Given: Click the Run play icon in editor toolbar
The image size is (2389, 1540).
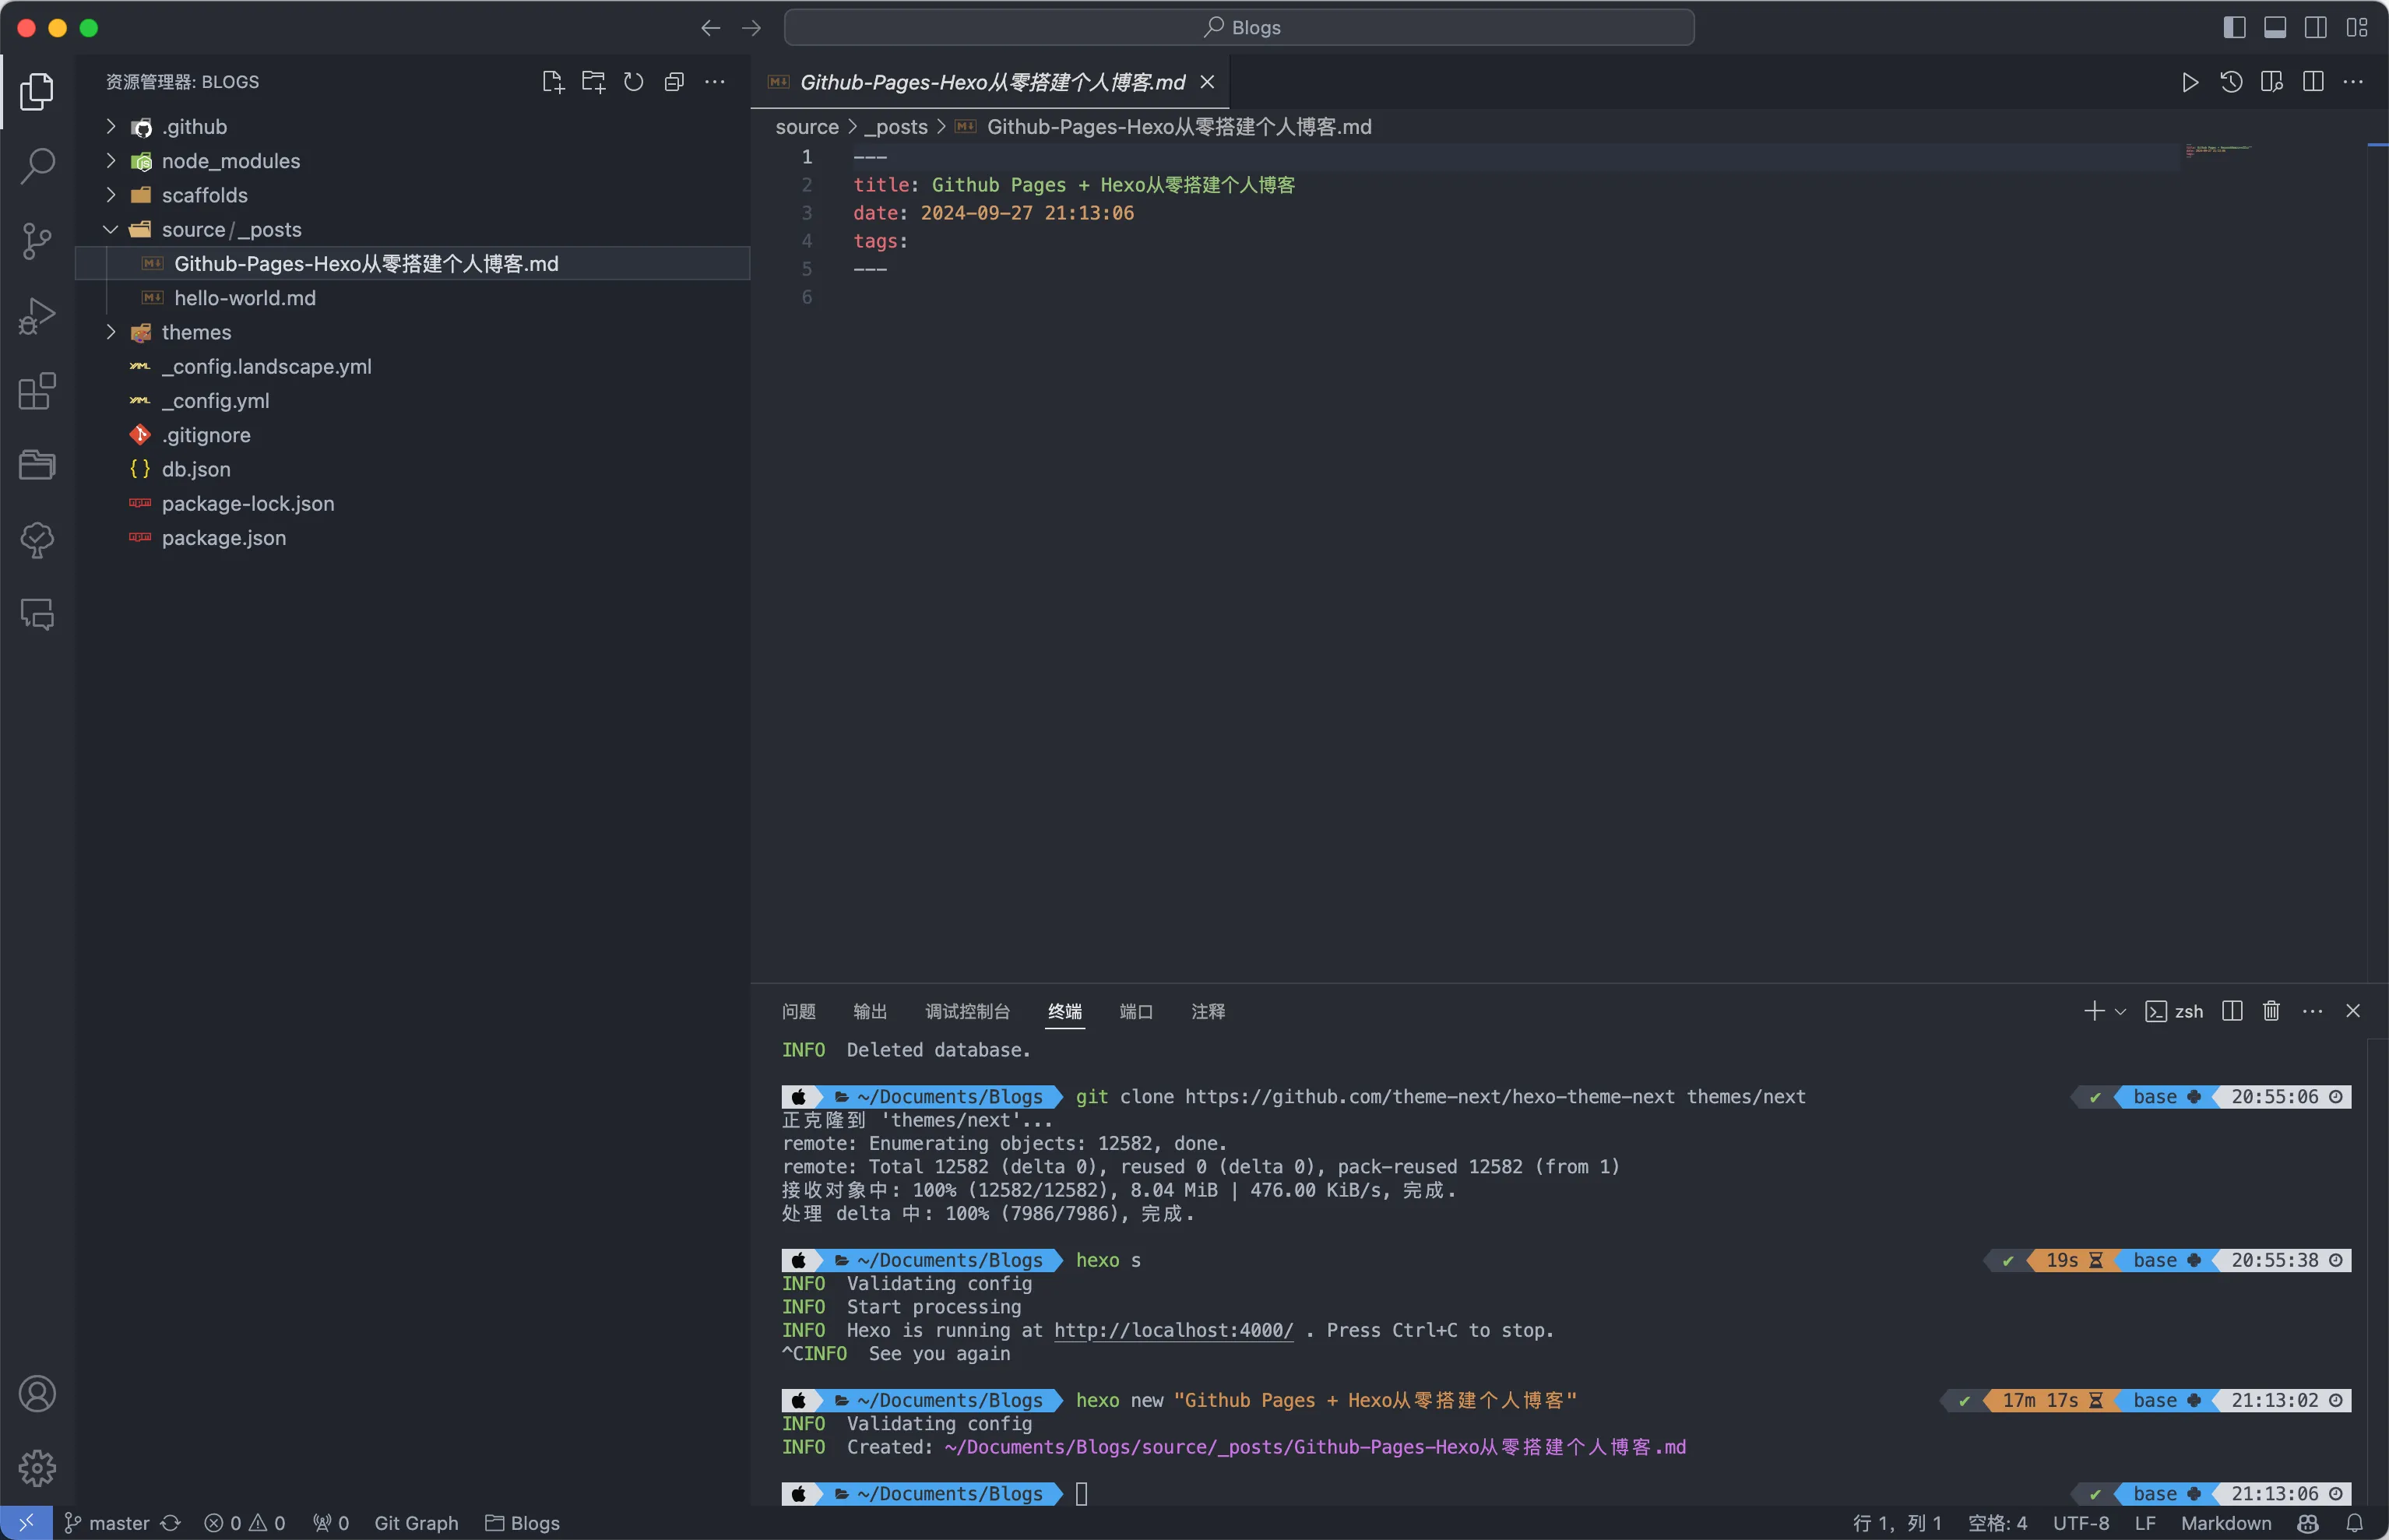Looking at the screenshot, I should coord(2190,82).
